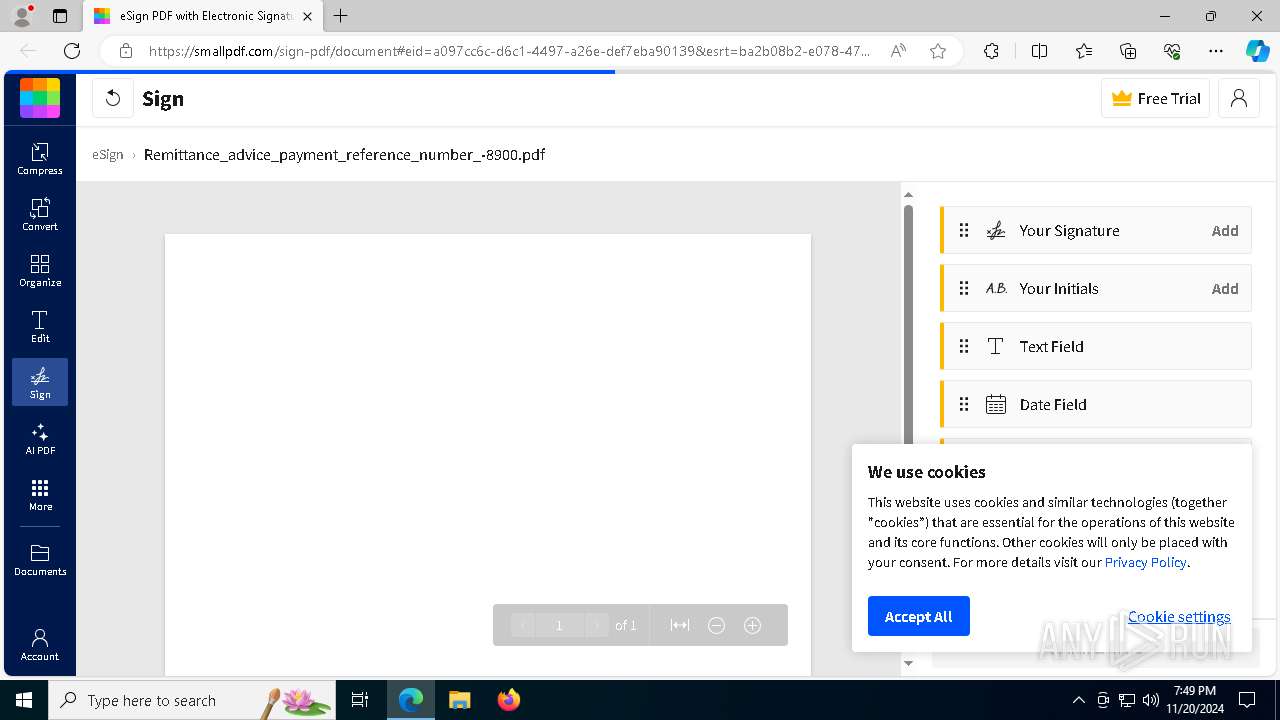Add Your Initials
The height and width of the screenshot is (720, 1280).
pos(1225,289)
